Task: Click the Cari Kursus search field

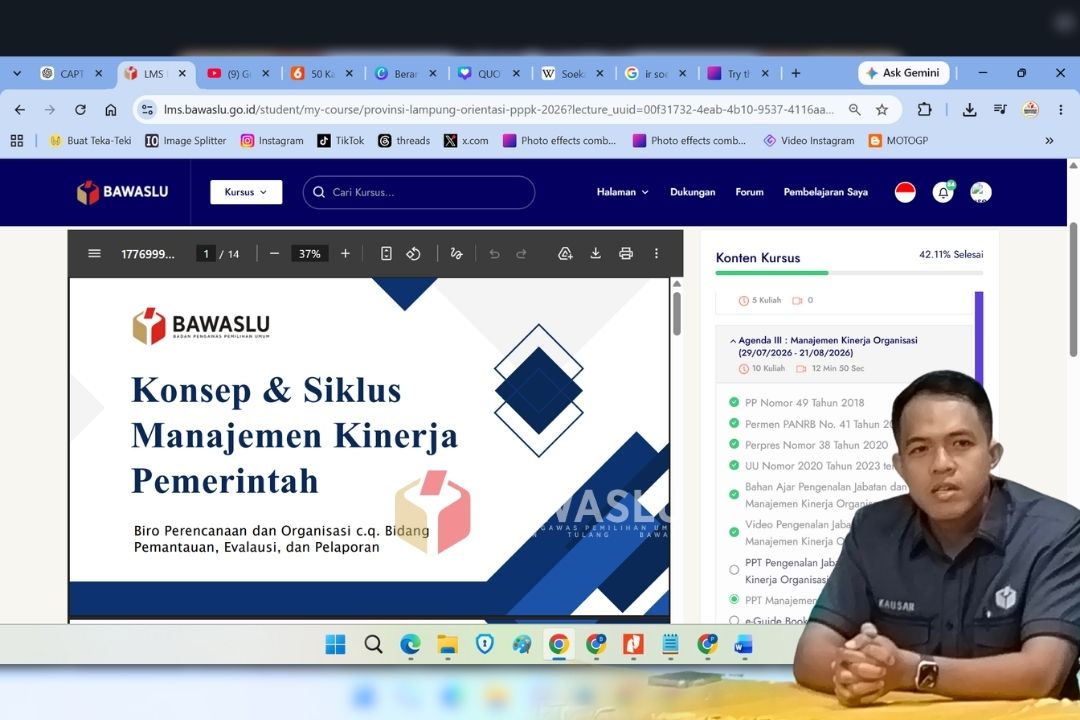Action: (419, 192)
